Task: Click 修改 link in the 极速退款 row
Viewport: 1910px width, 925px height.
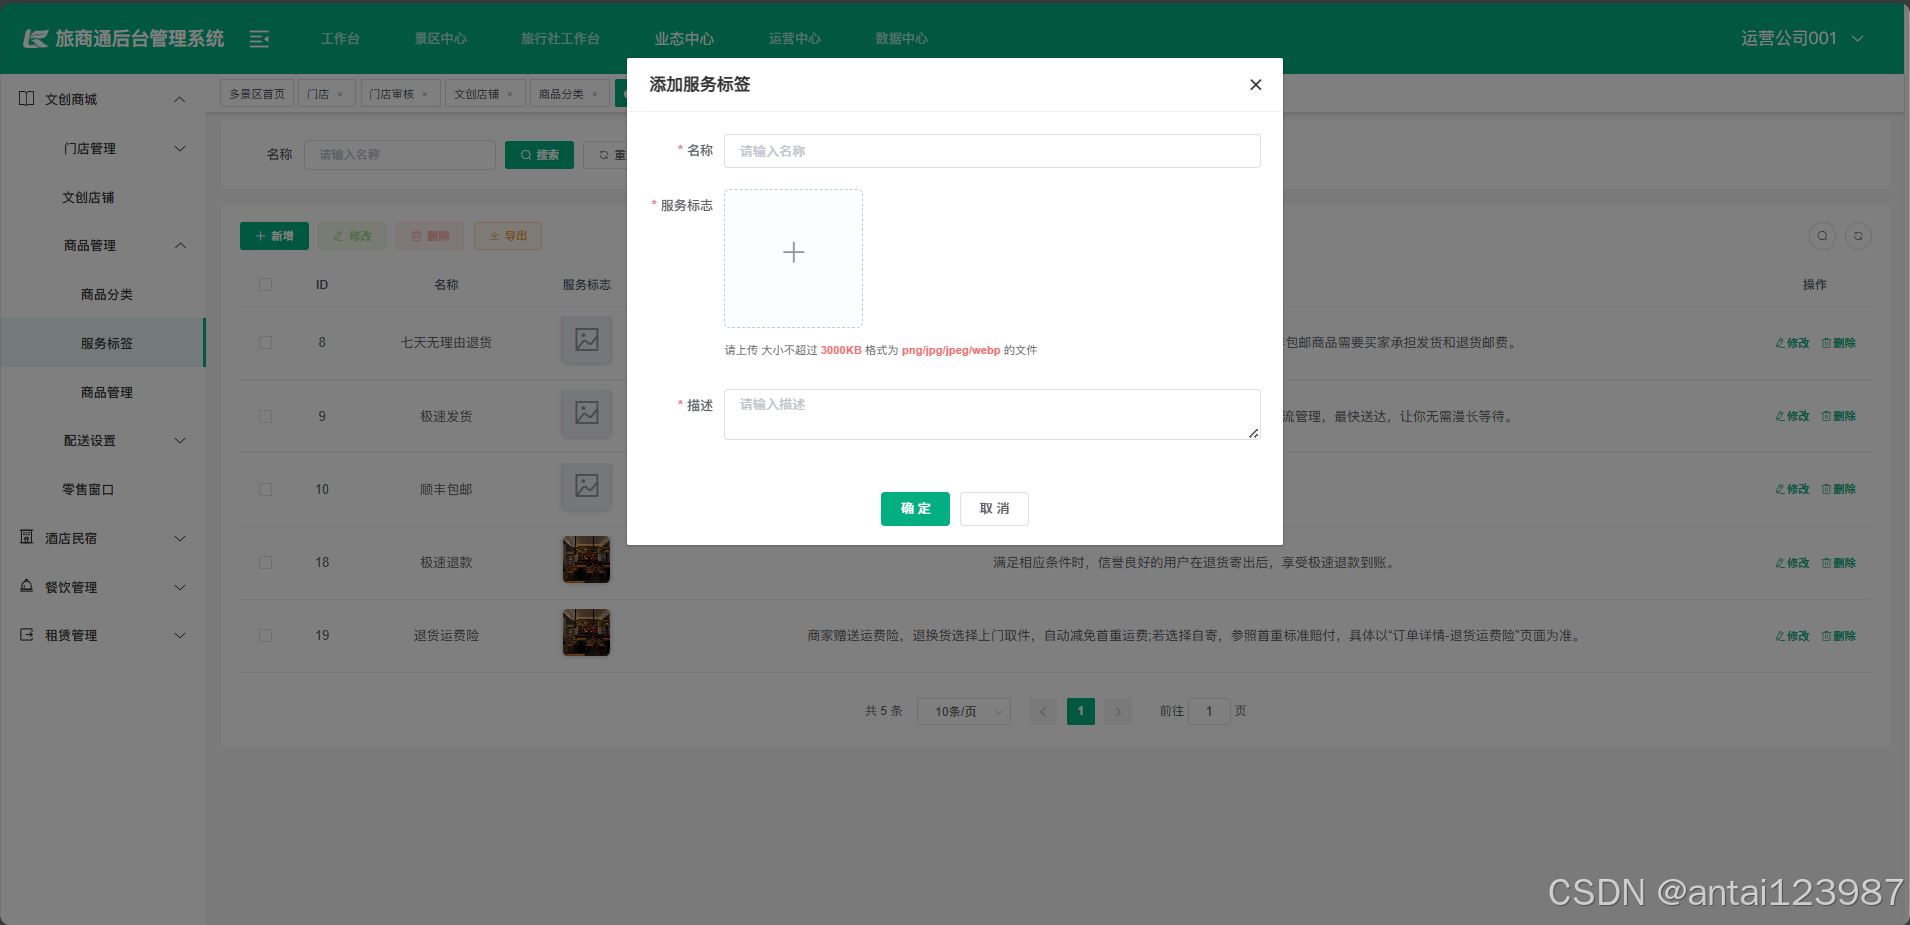Action: click(1792, 563)
